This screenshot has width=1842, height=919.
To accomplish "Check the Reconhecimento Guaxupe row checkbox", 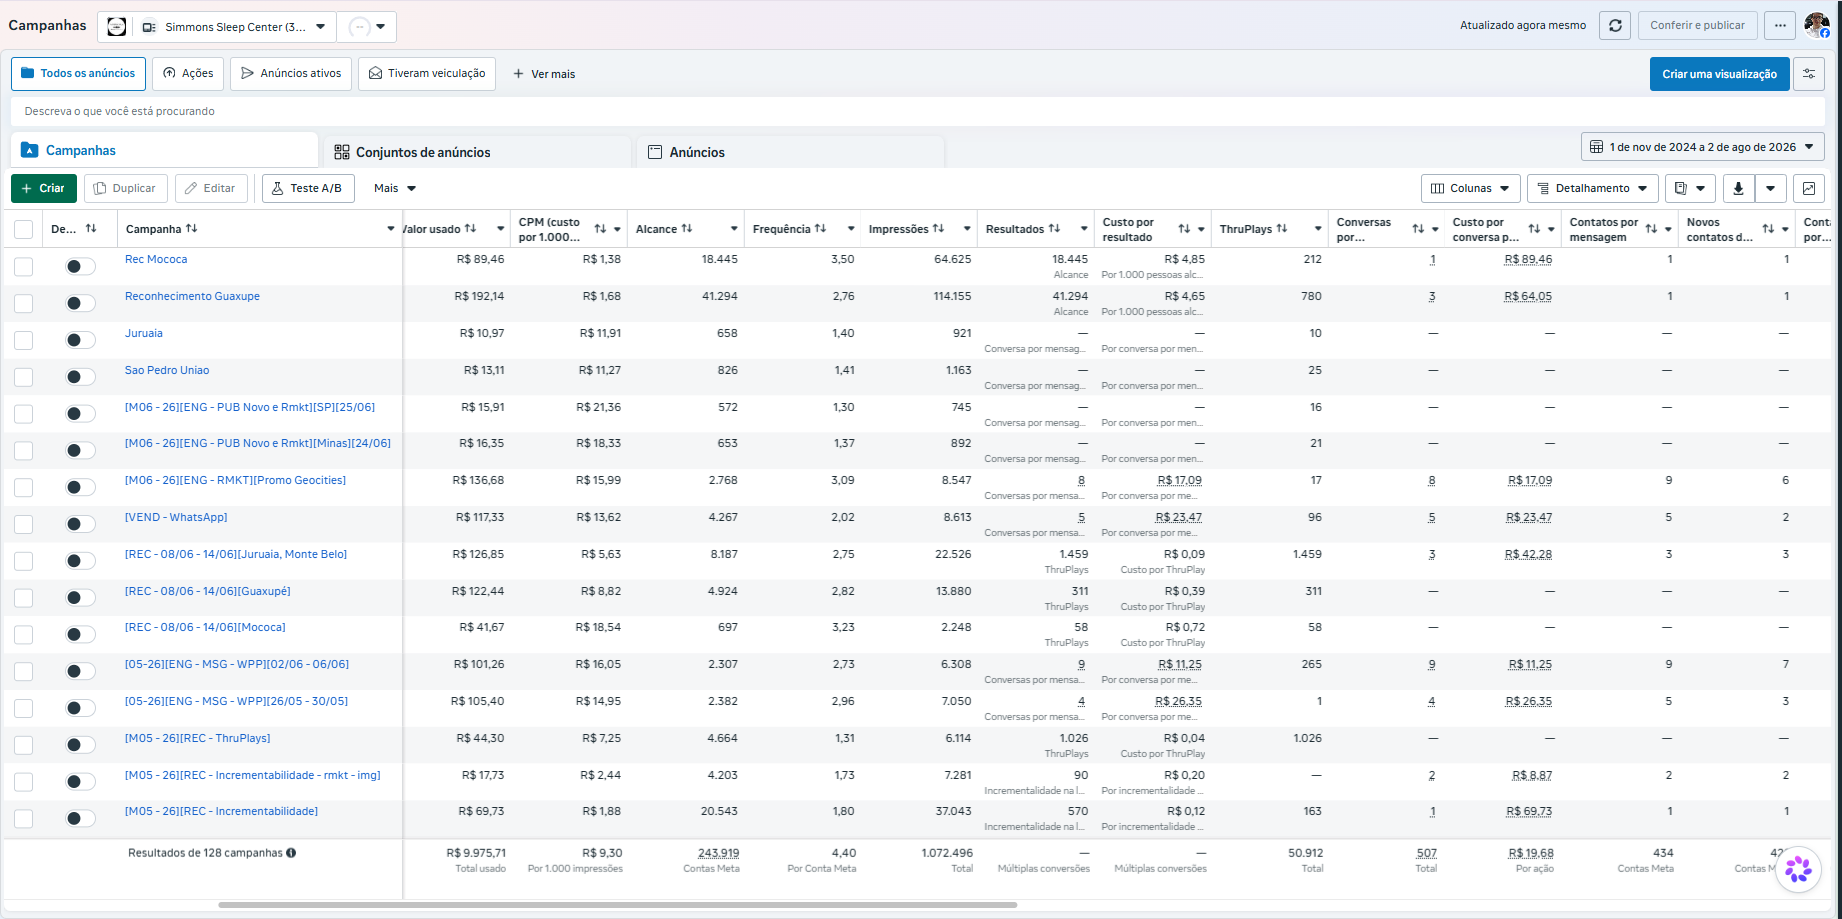I will (24, 303).
